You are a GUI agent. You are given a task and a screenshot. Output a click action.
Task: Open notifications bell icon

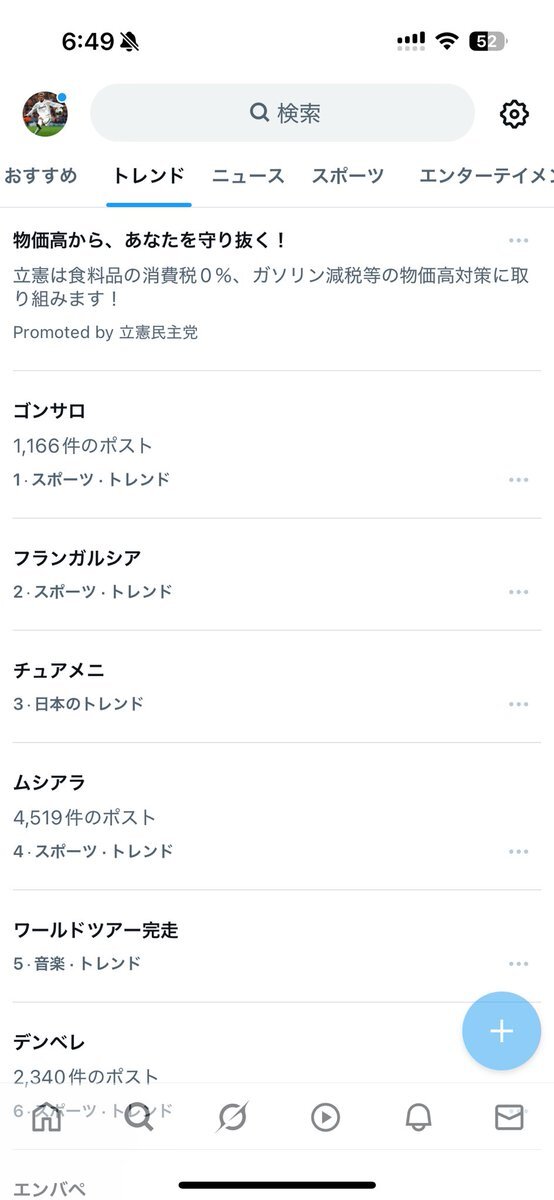418,1117
